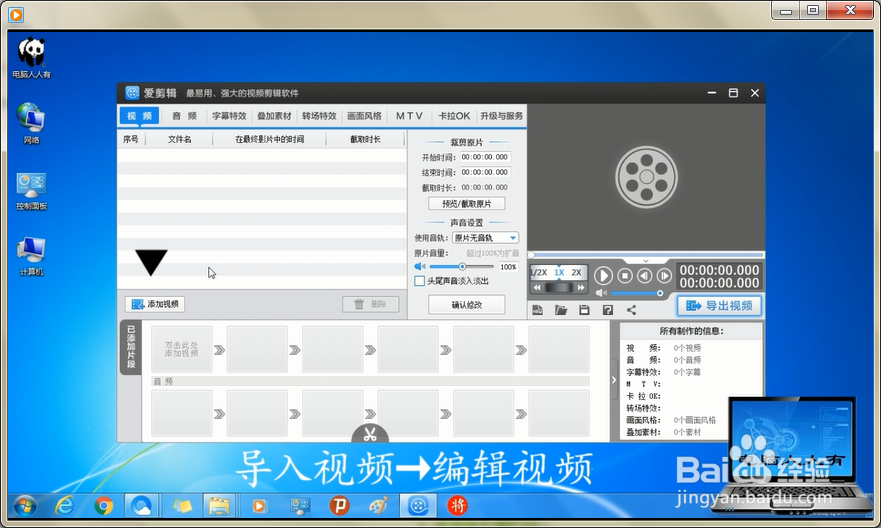Open the 电脑人人有 panda desktop icon

[x=31, y=57]
